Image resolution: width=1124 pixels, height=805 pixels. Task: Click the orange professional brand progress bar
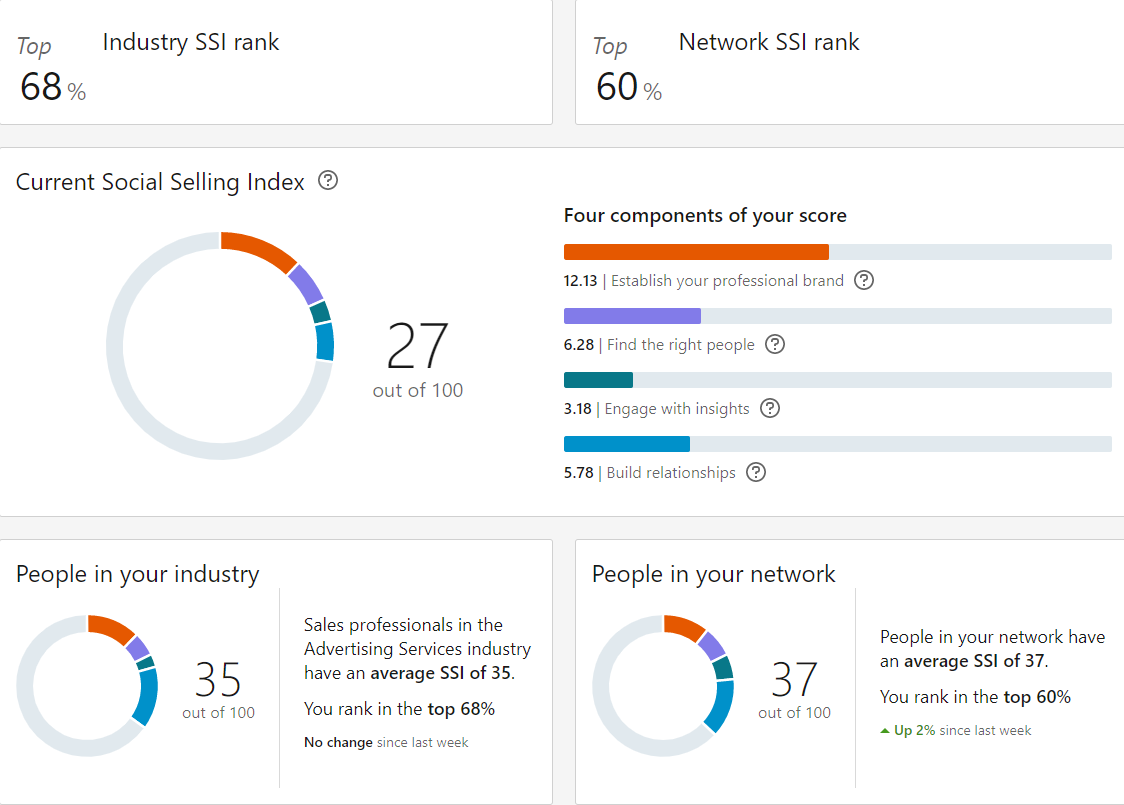[696, 251]
